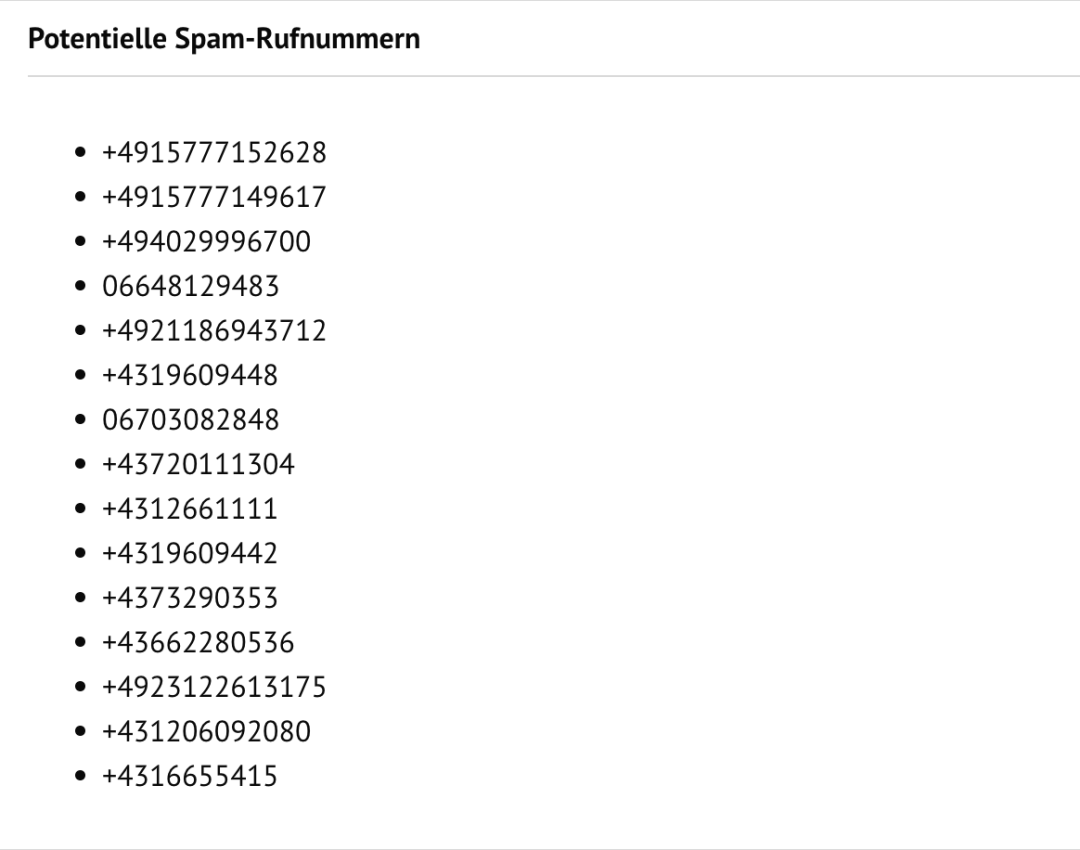Select the number 06703082848
Screen dimensions: 1080x850
pos(190,420)
